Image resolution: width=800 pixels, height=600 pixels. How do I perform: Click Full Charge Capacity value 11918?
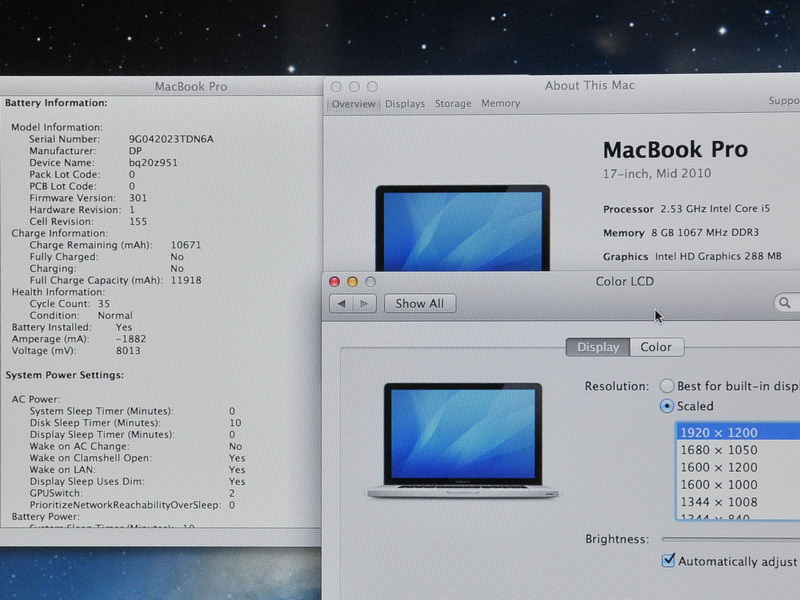pos(186,280)
